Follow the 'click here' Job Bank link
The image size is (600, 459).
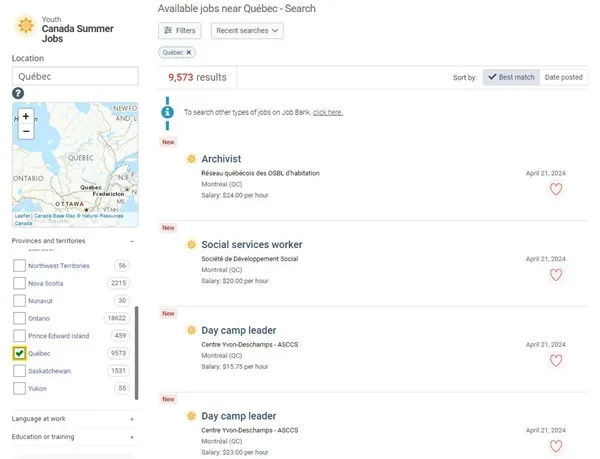click(327, 113)
